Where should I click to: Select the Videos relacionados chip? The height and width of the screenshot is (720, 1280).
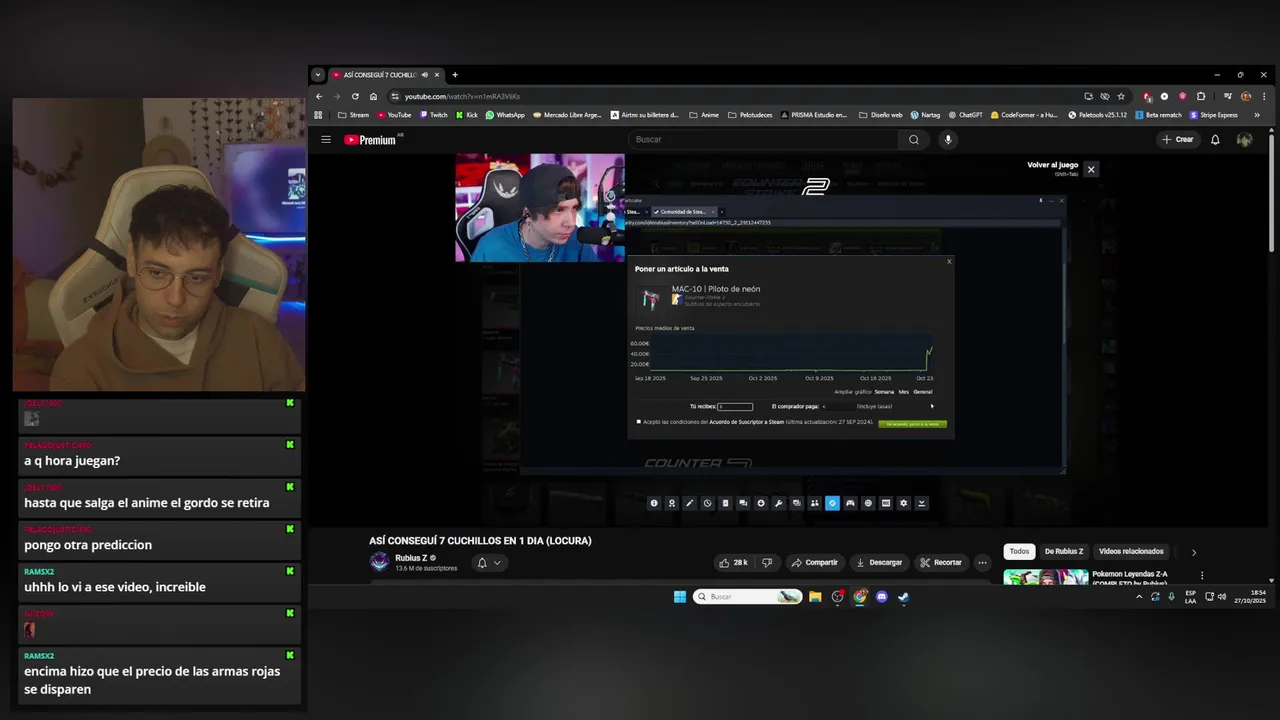tap(1131, 552)
